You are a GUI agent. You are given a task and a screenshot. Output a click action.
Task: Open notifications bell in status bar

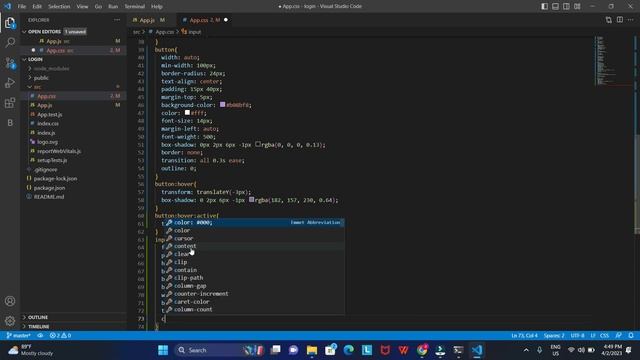click(631, 336)
